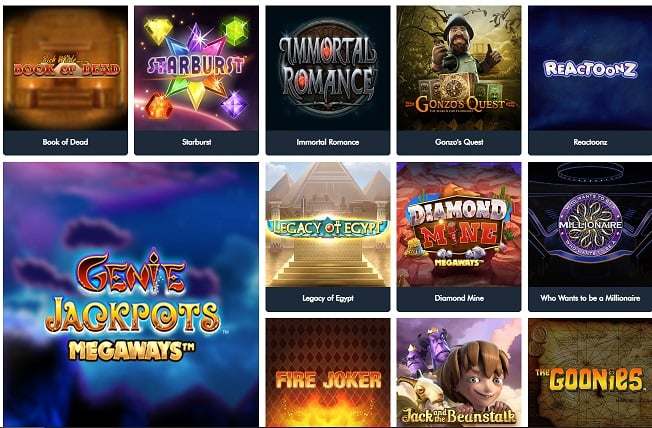The image size is (652, 428).
Task: Click the Fire Joker game thumbnail
Action: coord(328,373)
